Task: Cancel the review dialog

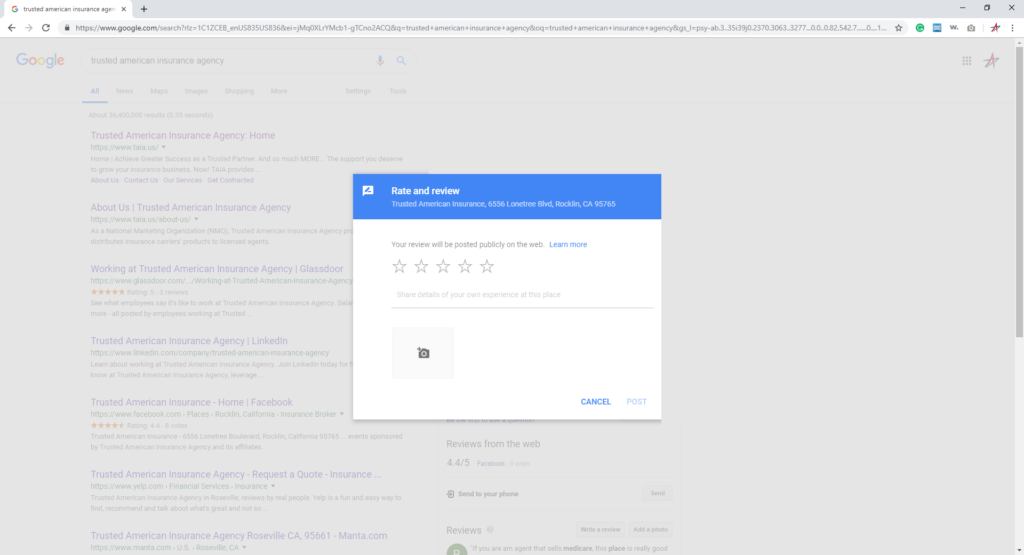Action: 596,402
